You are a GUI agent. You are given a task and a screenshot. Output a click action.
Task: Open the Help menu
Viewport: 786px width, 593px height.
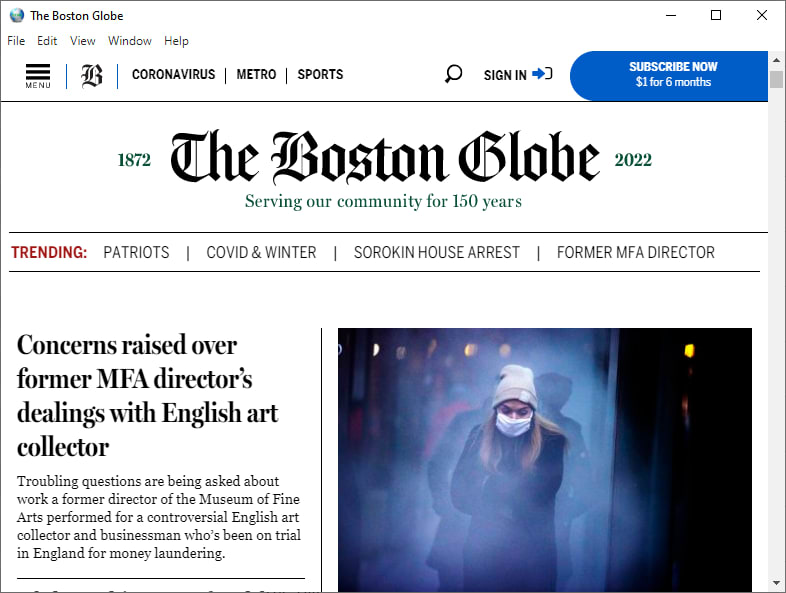pos(176,41)
